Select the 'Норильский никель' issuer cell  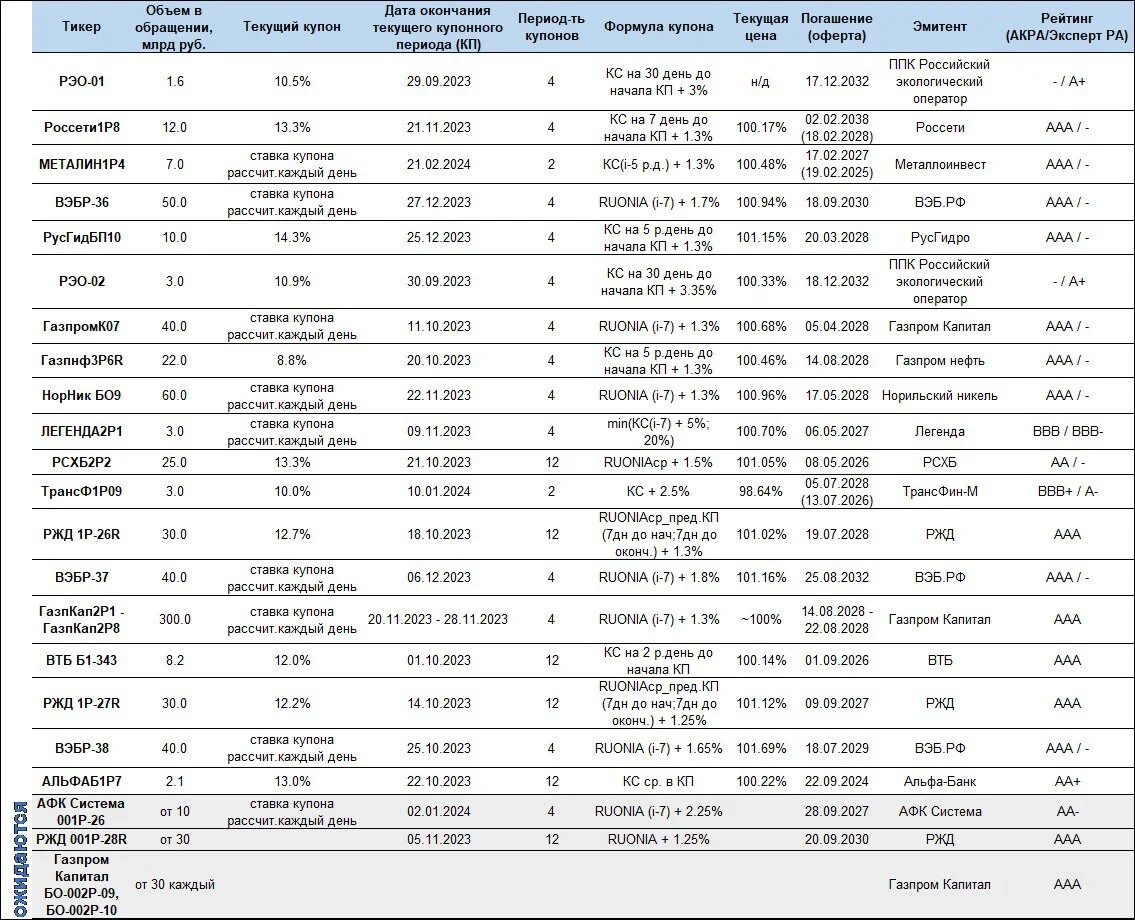pyautogui.click(x=940, y=395)
